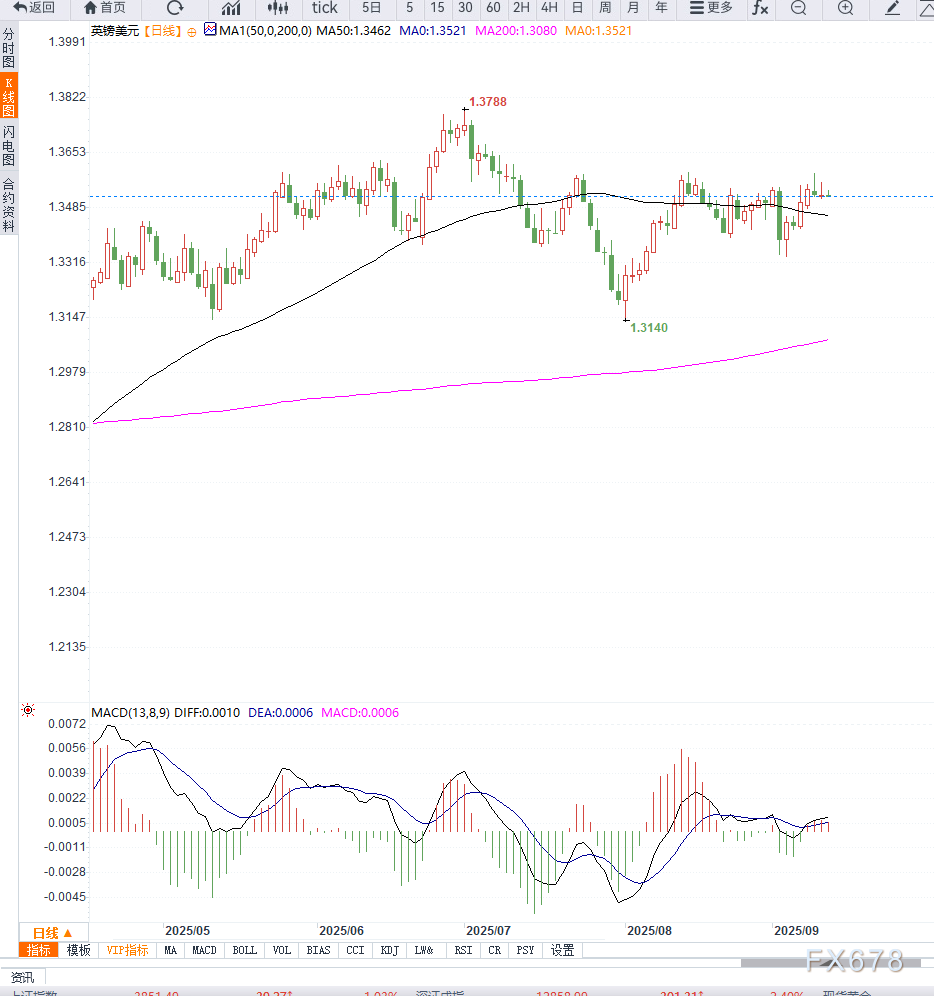
Task: Zoom out with the minus magnifier
Action: pos(798,8)
